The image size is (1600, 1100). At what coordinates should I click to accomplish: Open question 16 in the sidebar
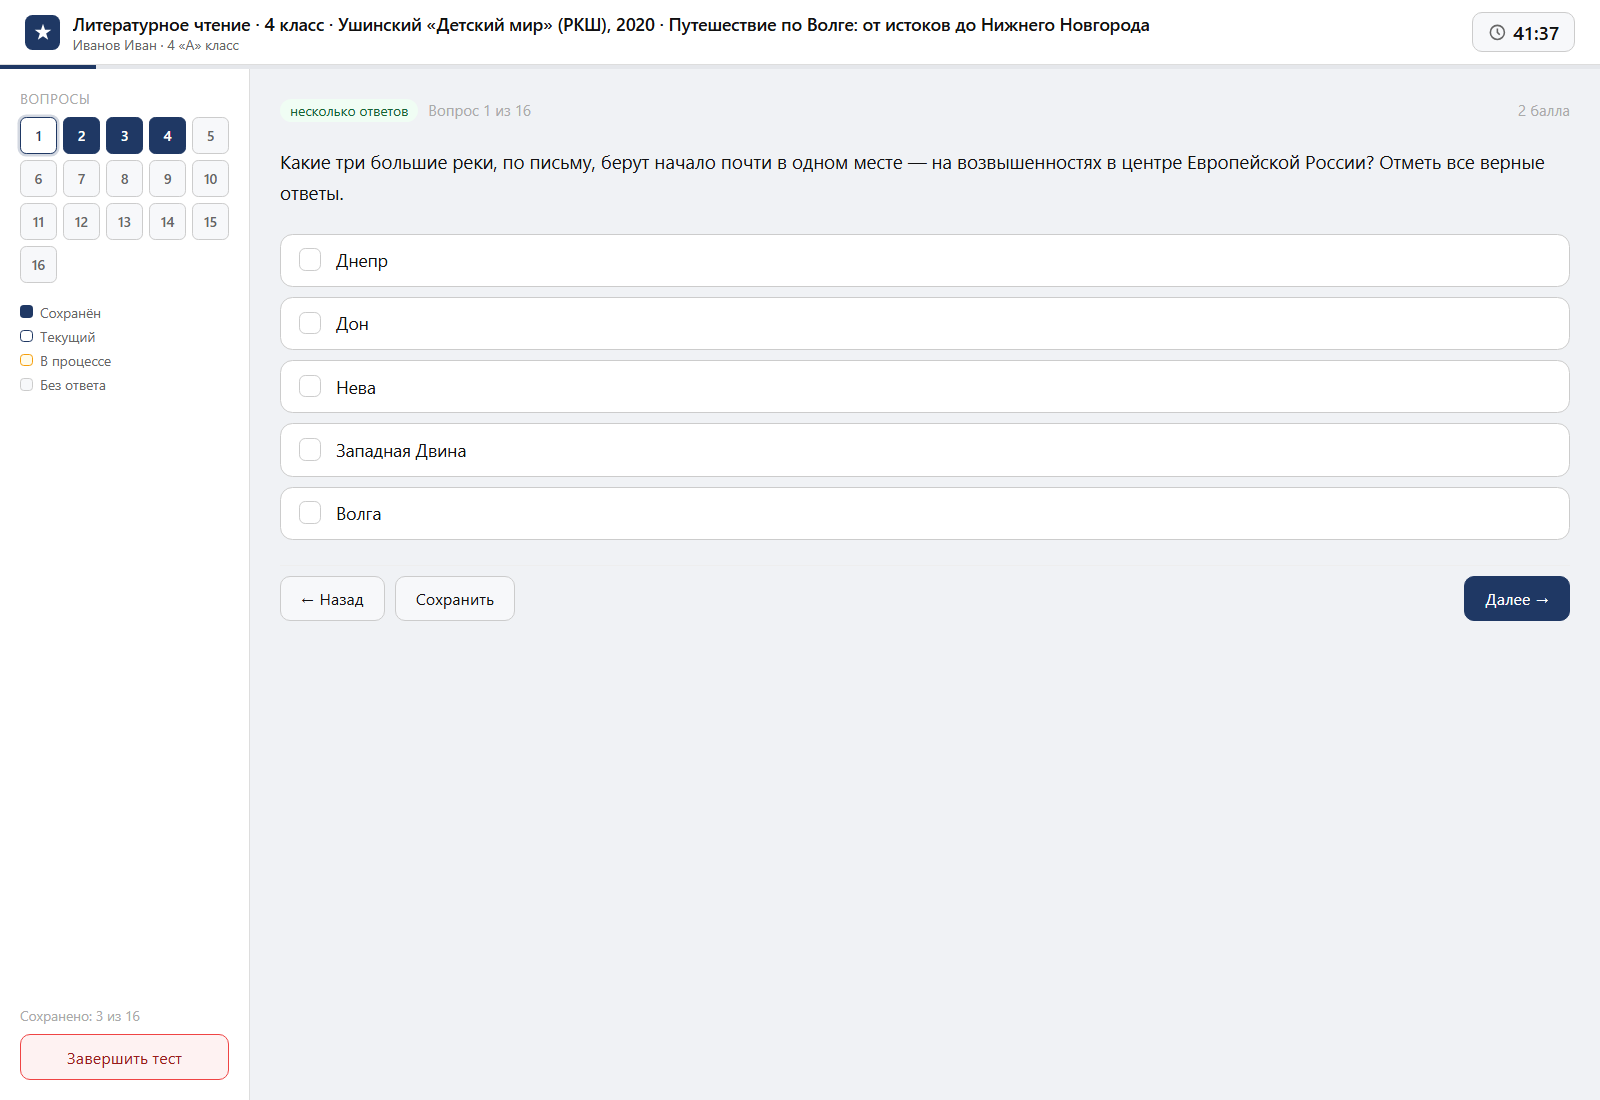pos(38,265)
